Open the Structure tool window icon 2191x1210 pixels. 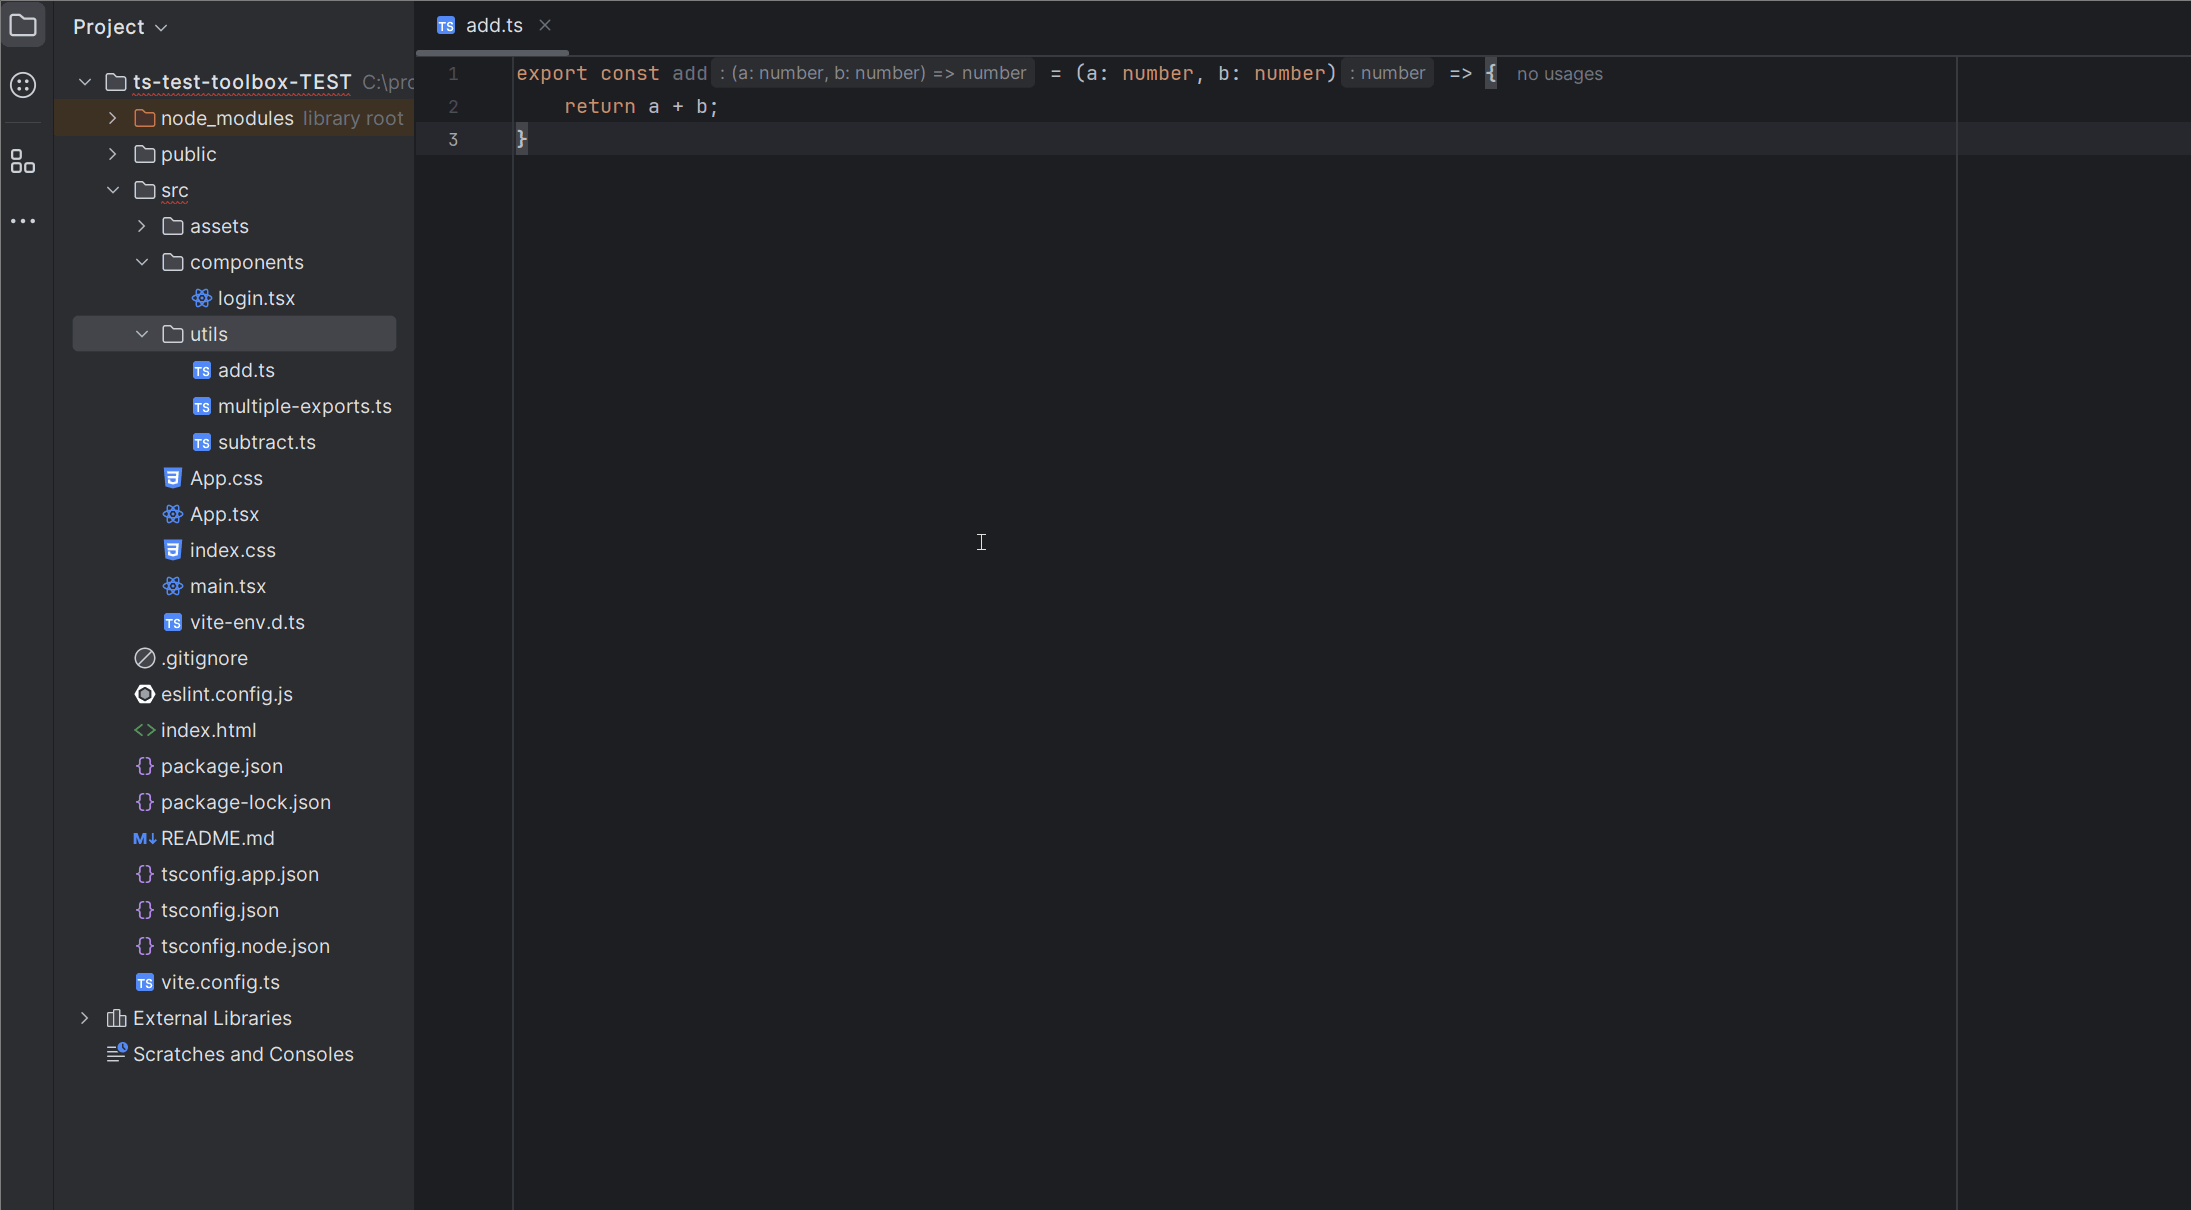[x=23, y=162]
